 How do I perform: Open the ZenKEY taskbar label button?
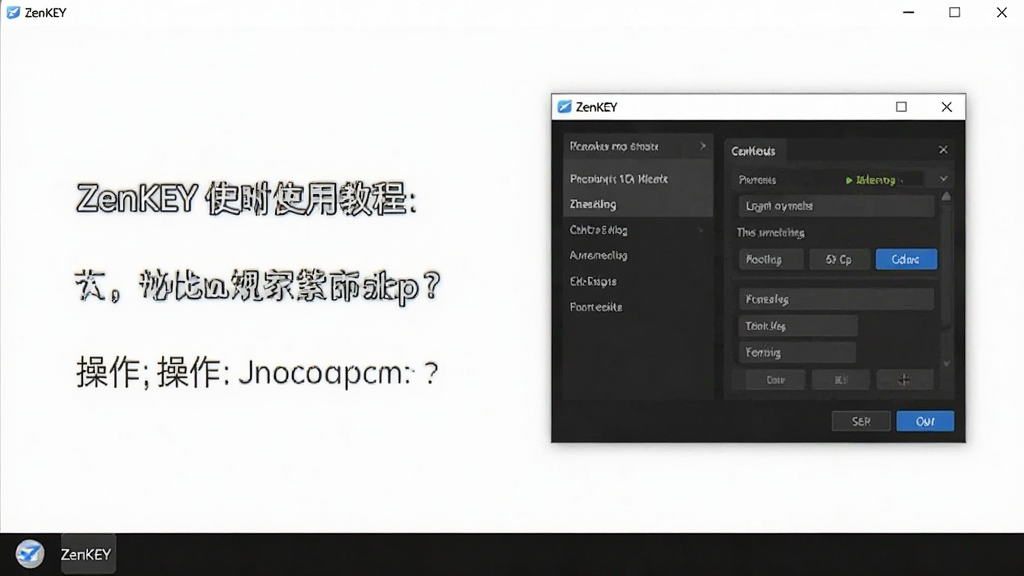click(x=88, y=554)
